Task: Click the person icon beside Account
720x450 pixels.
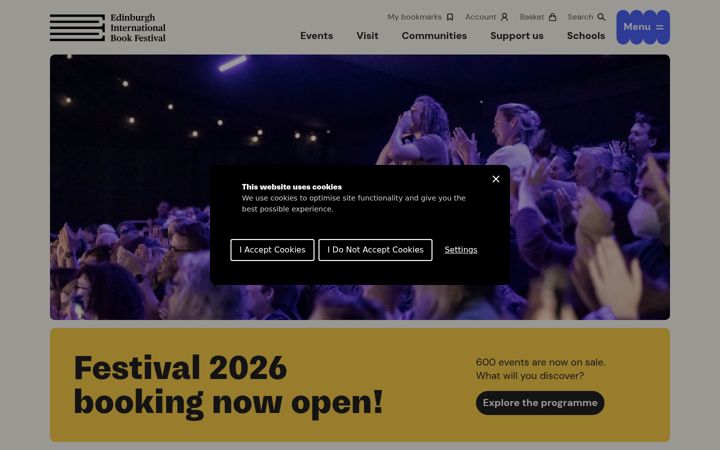Action: tap(504, 17)
